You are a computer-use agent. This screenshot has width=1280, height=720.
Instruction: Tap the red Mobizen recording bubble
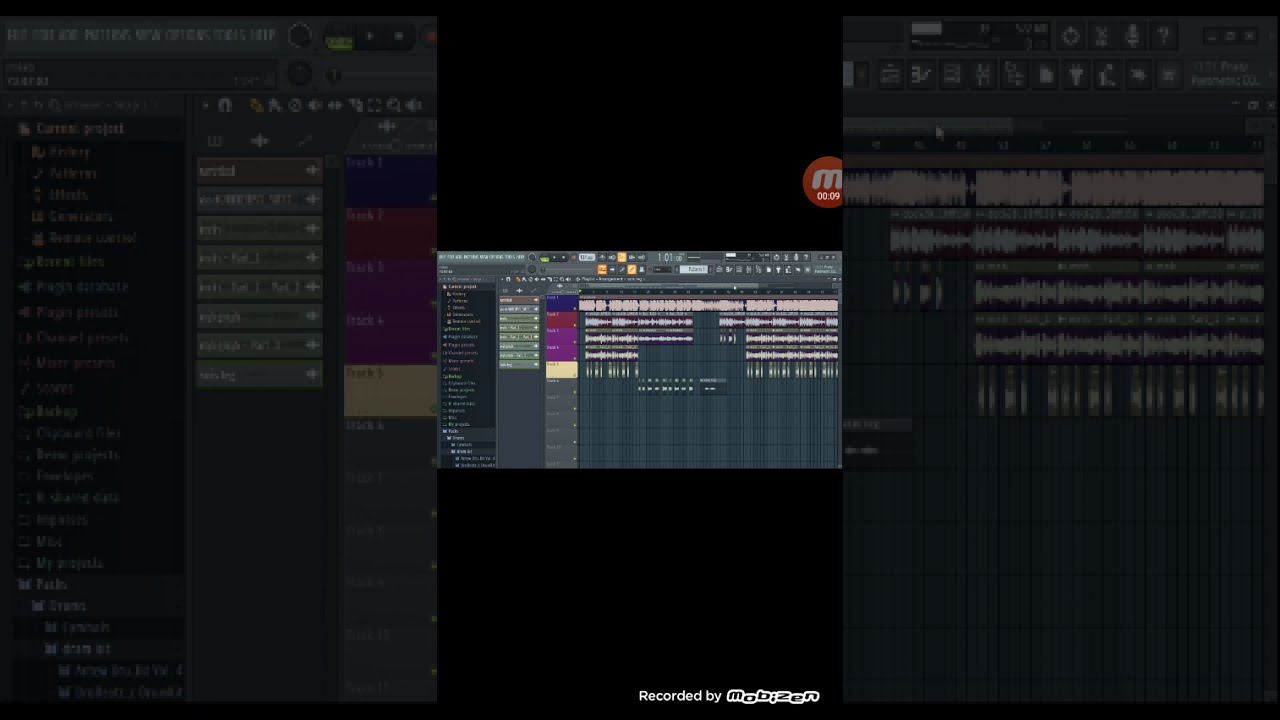point(823,182)
